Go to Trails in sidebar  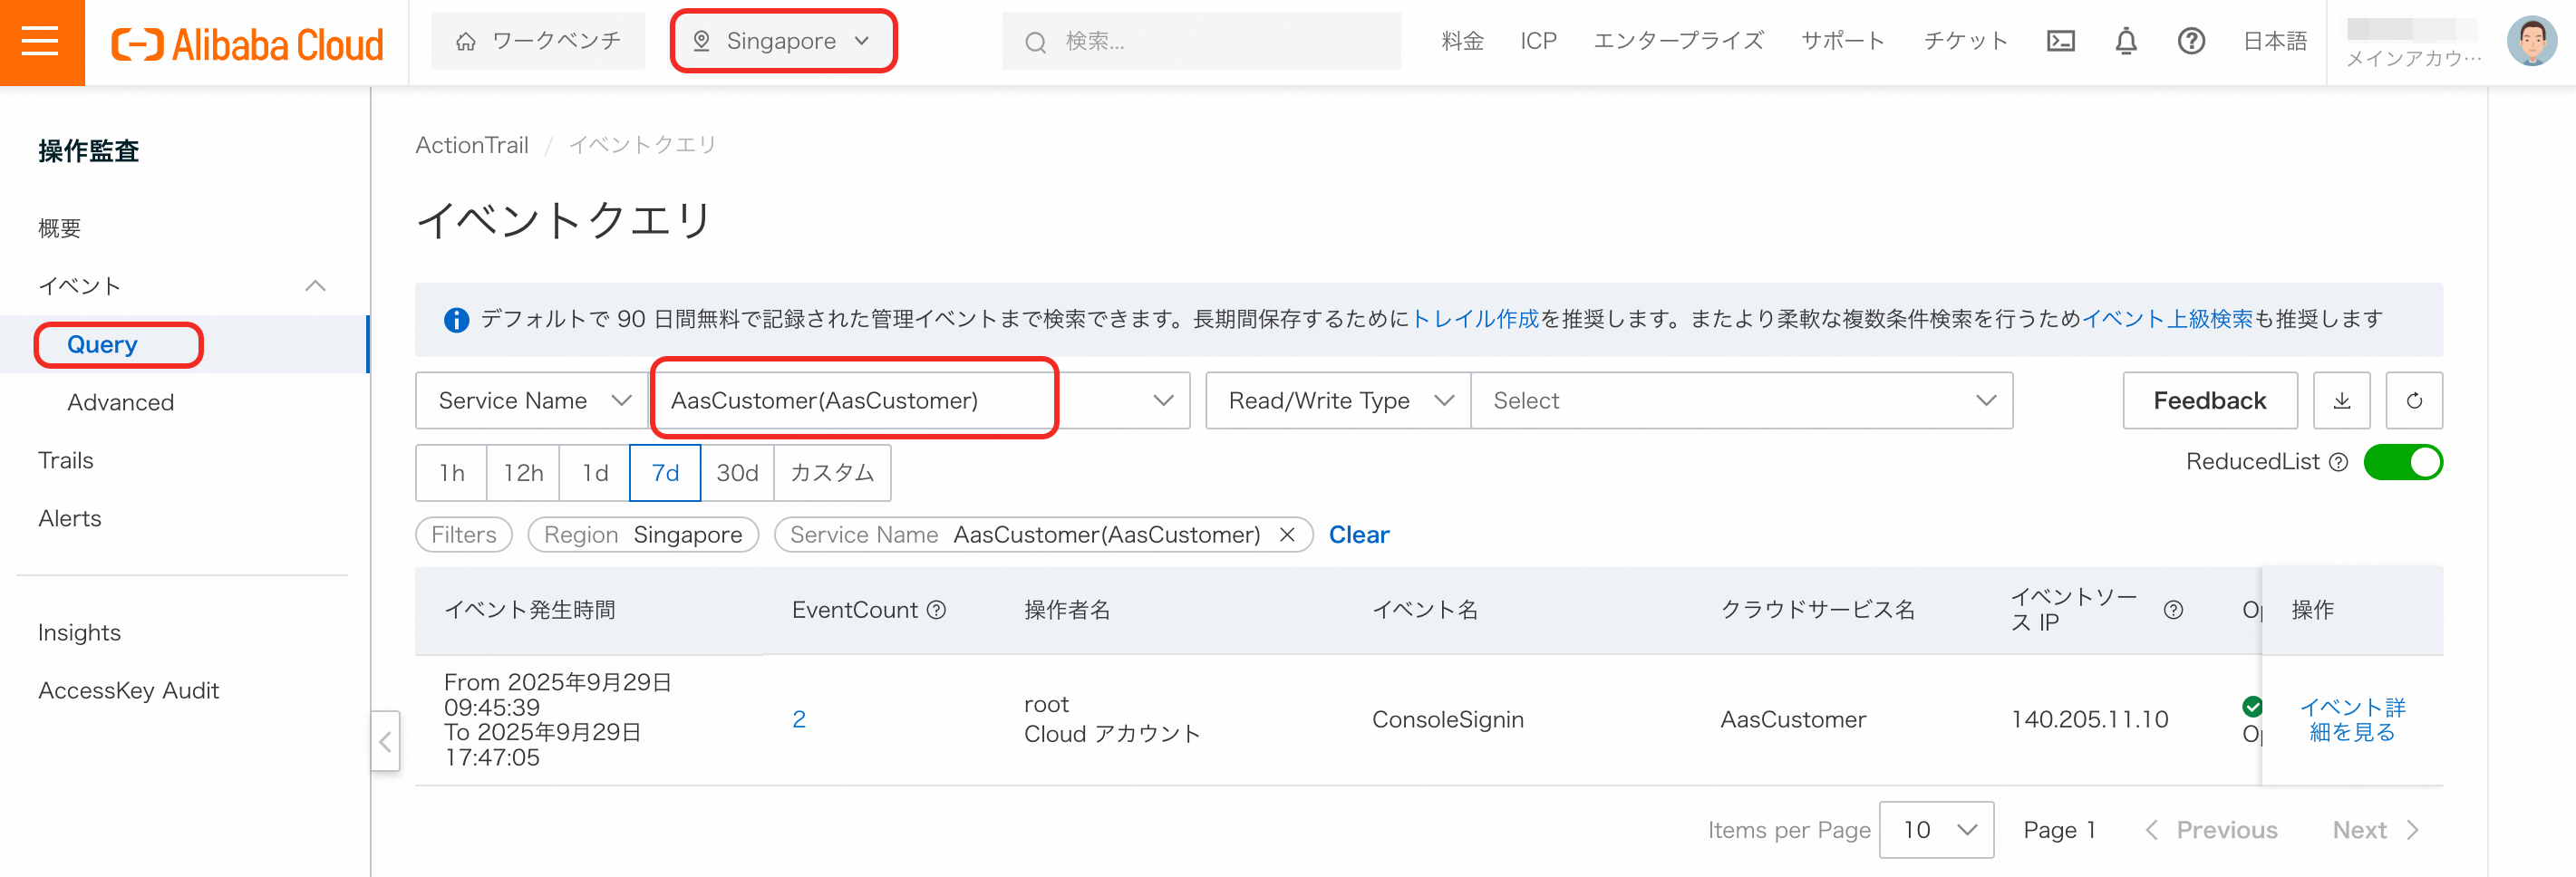pyautogui.click(x=66, y=460)
